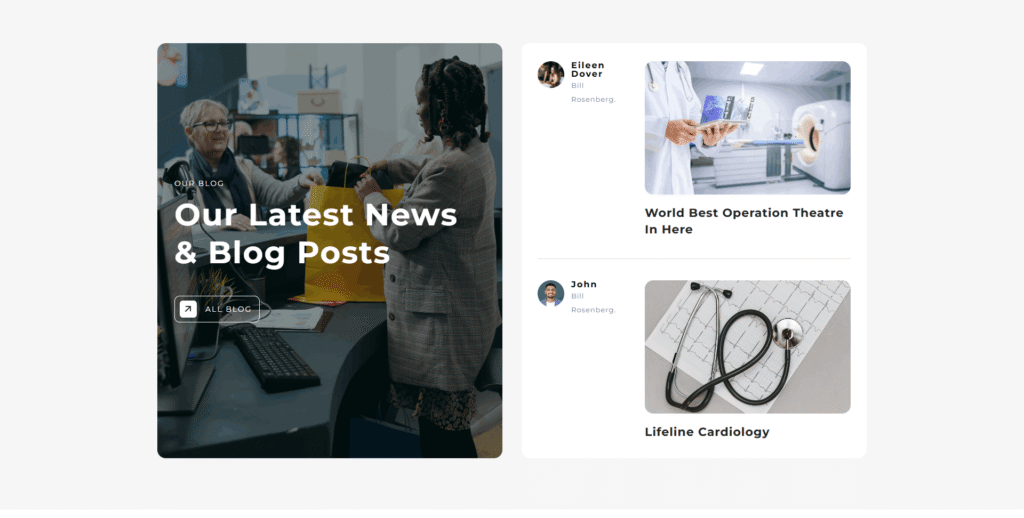Click the black keyboard in hero photo
The image size is (1024, 518).
click(x=276, y=358)
